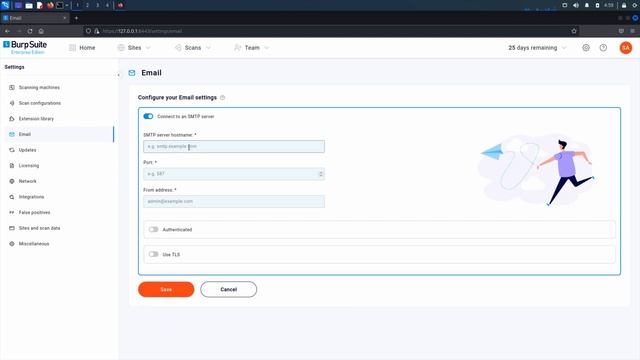
Task: Select the Licensing document icon
Action: point(11,165)
